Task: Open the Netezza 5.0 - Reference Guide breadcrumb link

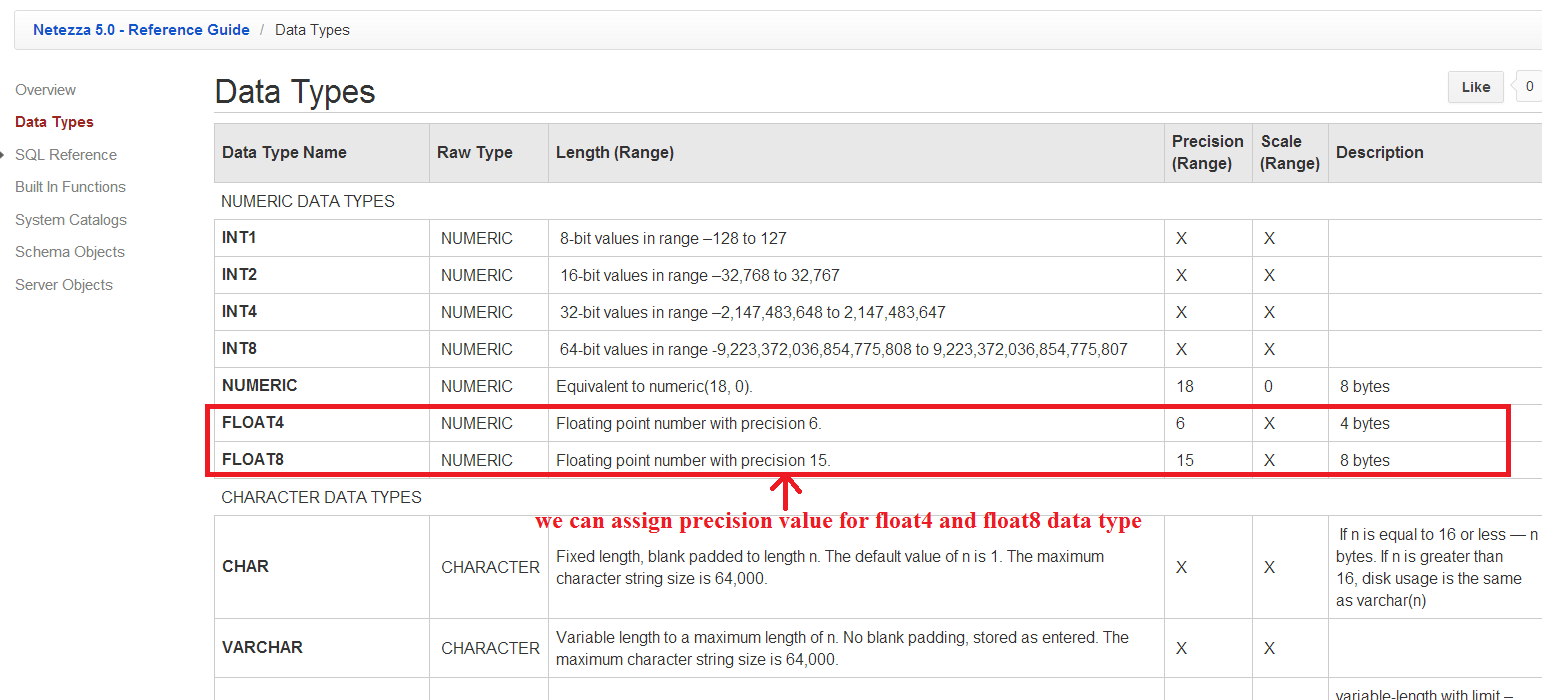Action: point(141,30)
